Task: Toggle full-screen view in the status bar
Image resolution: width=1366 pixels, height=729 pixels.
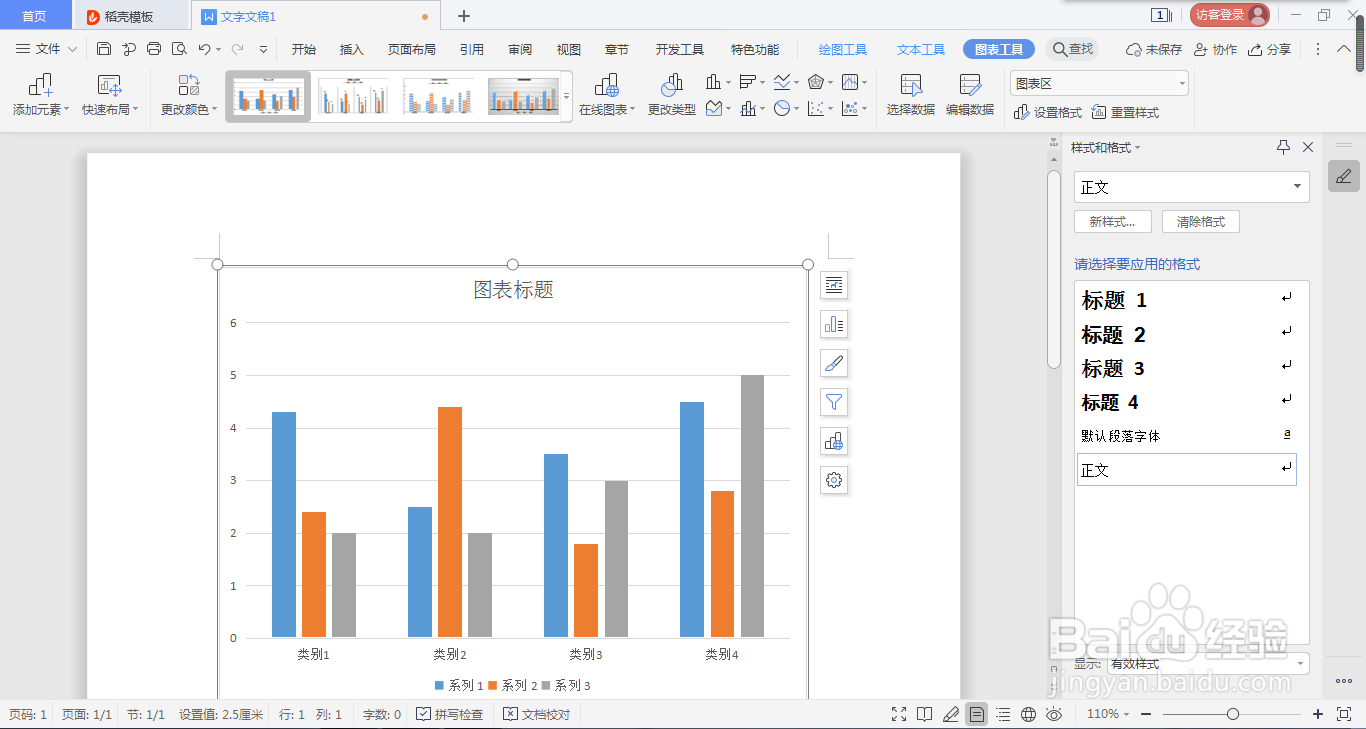Action: (897, 714)
